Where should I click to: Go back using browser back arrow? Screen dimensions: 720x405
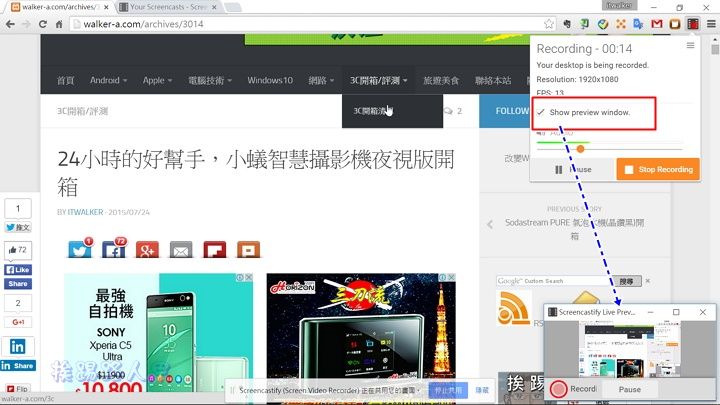click(x=10, y=24)
